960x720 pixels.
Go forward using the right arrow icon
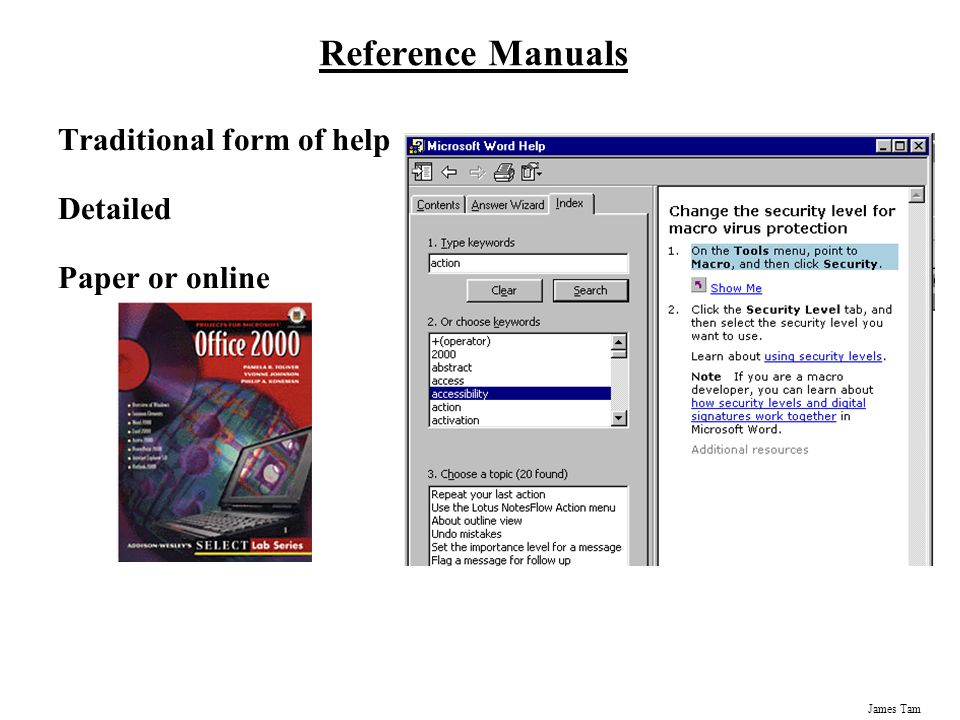coord(477,173)
